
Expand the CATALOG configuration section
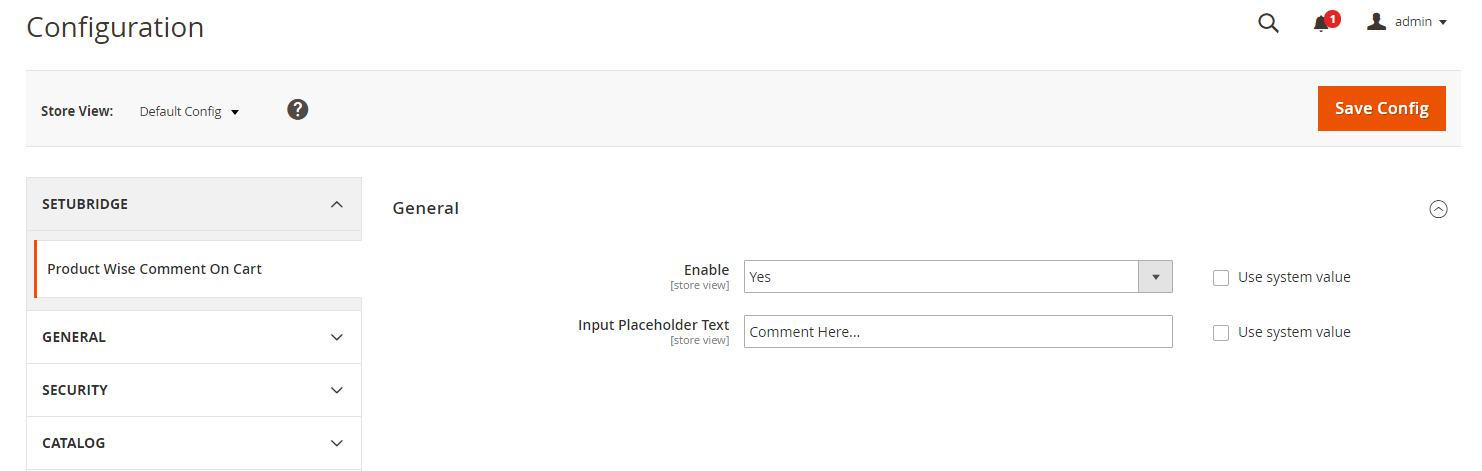click(x=337, y=443)
